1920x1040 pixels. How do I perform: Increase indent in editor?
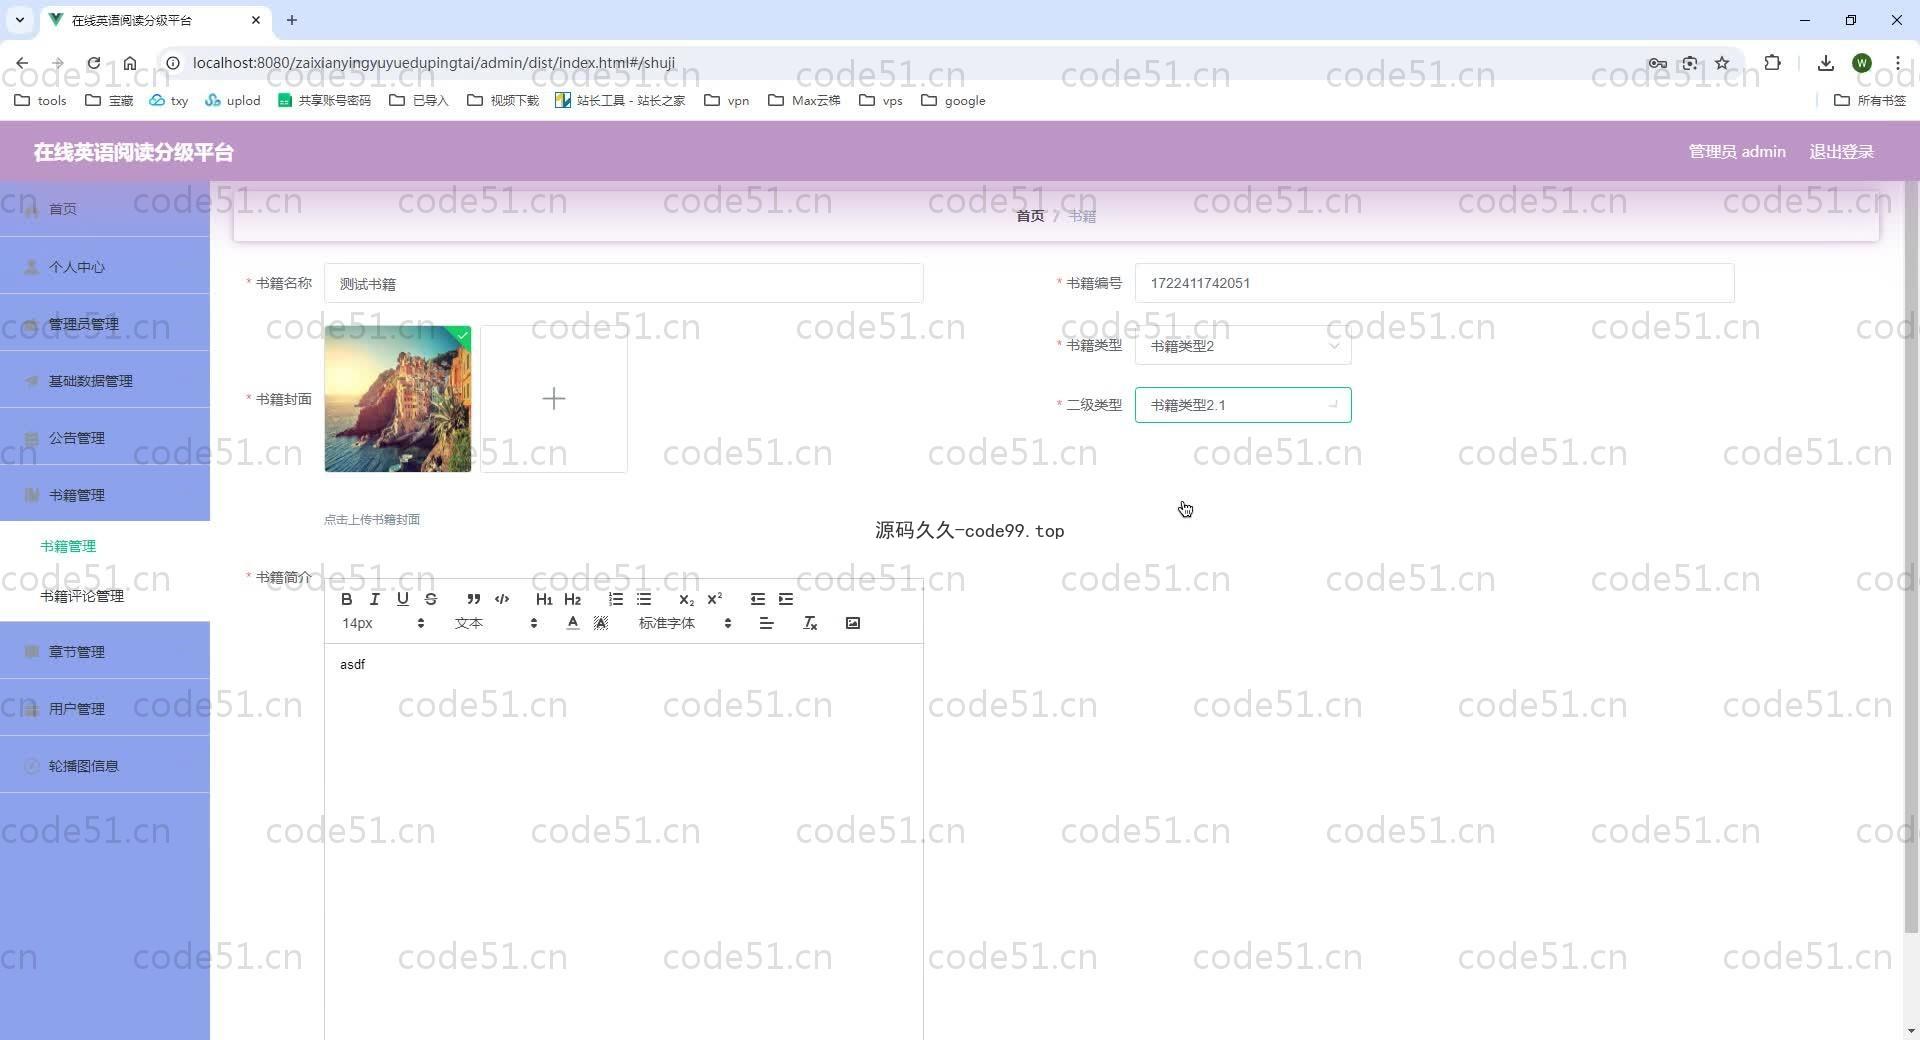[786, 599]
